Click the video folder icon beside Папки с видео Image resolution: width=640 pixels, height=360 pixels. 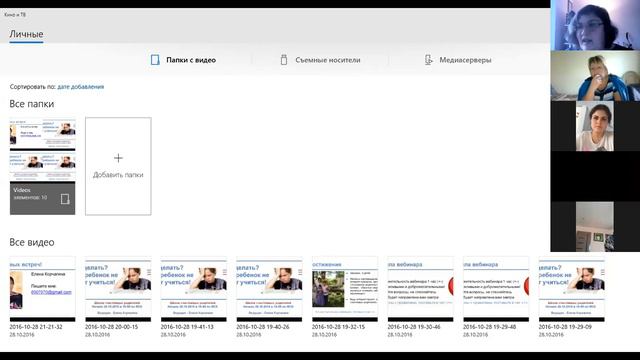click(x=155, y=60)
